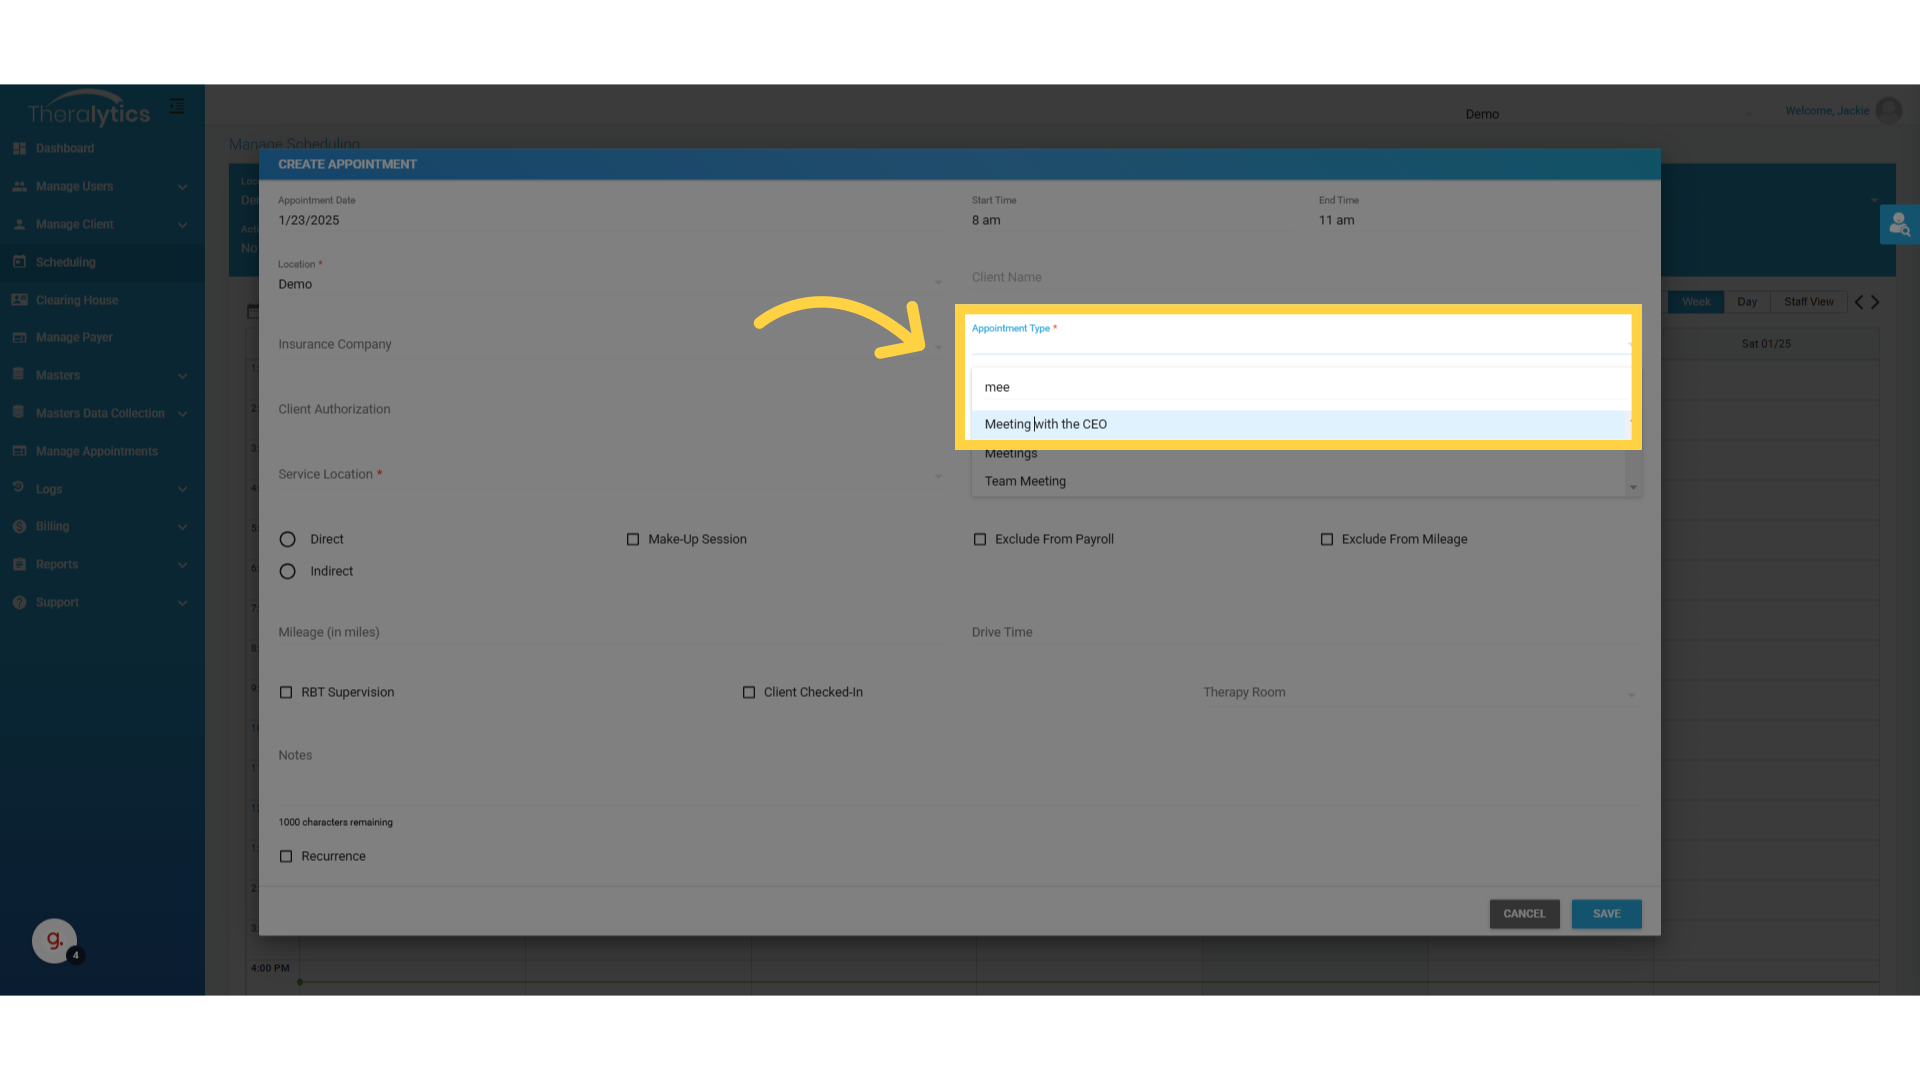Click the Dashboard sidebar icon
Screen dimensions: 1920x1080
(19, 148)
